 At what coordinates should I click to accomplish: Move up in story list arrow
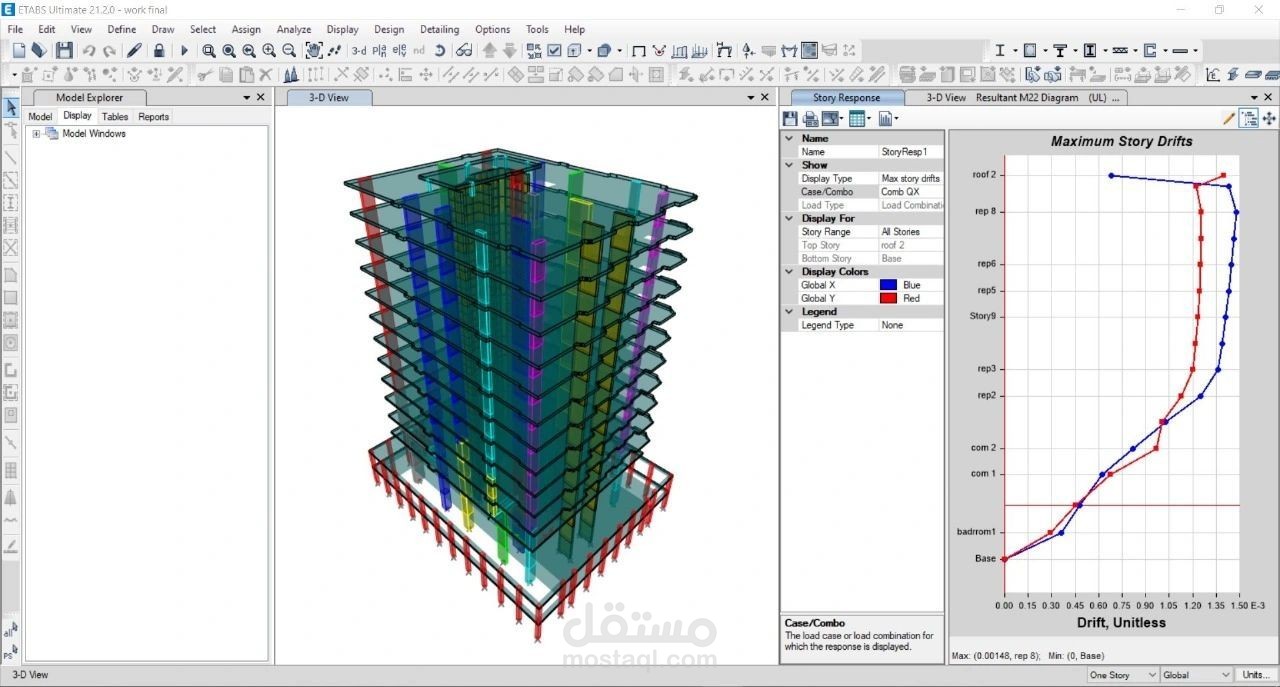pos(490,50)
